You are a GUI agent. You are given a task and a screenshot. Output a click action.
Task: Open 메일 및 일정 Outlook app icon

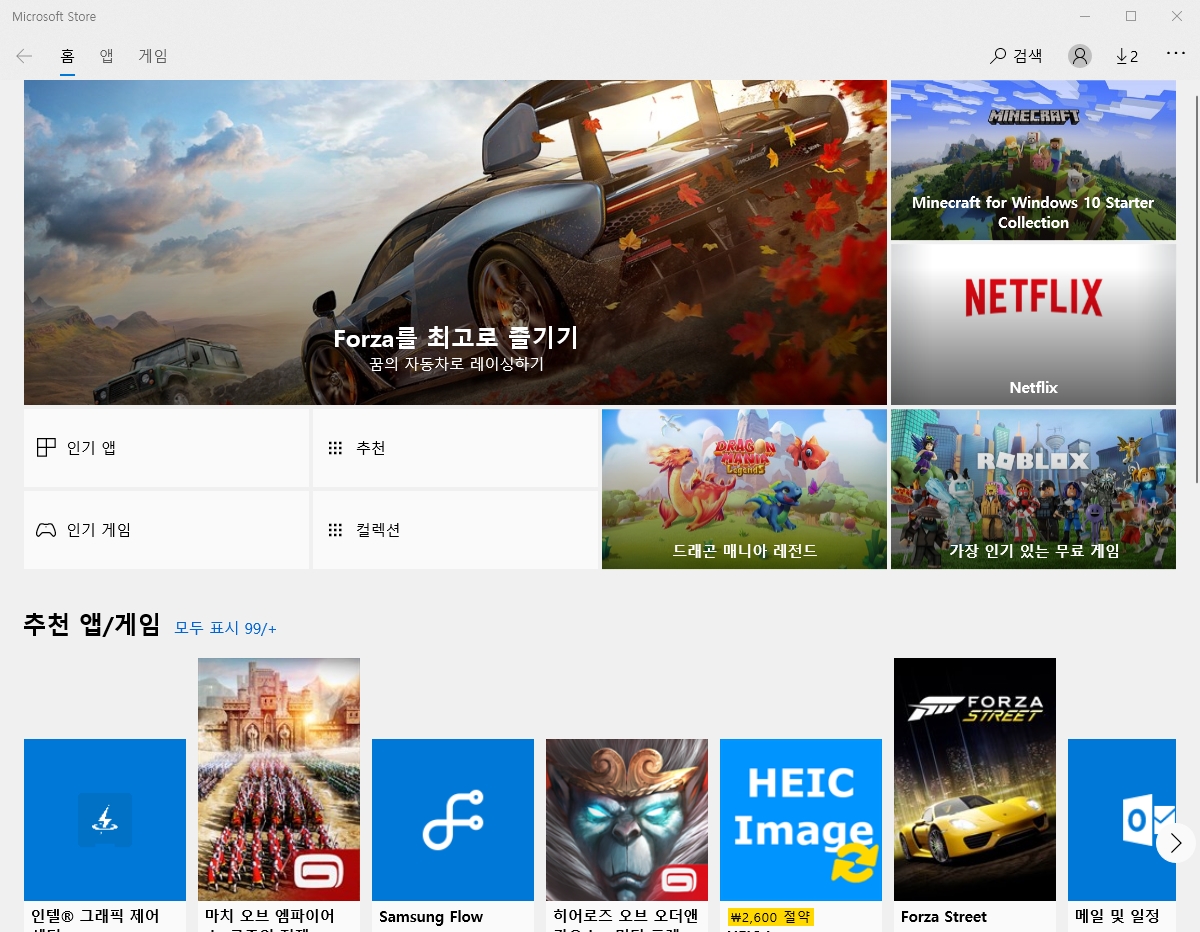[1122, 820]
